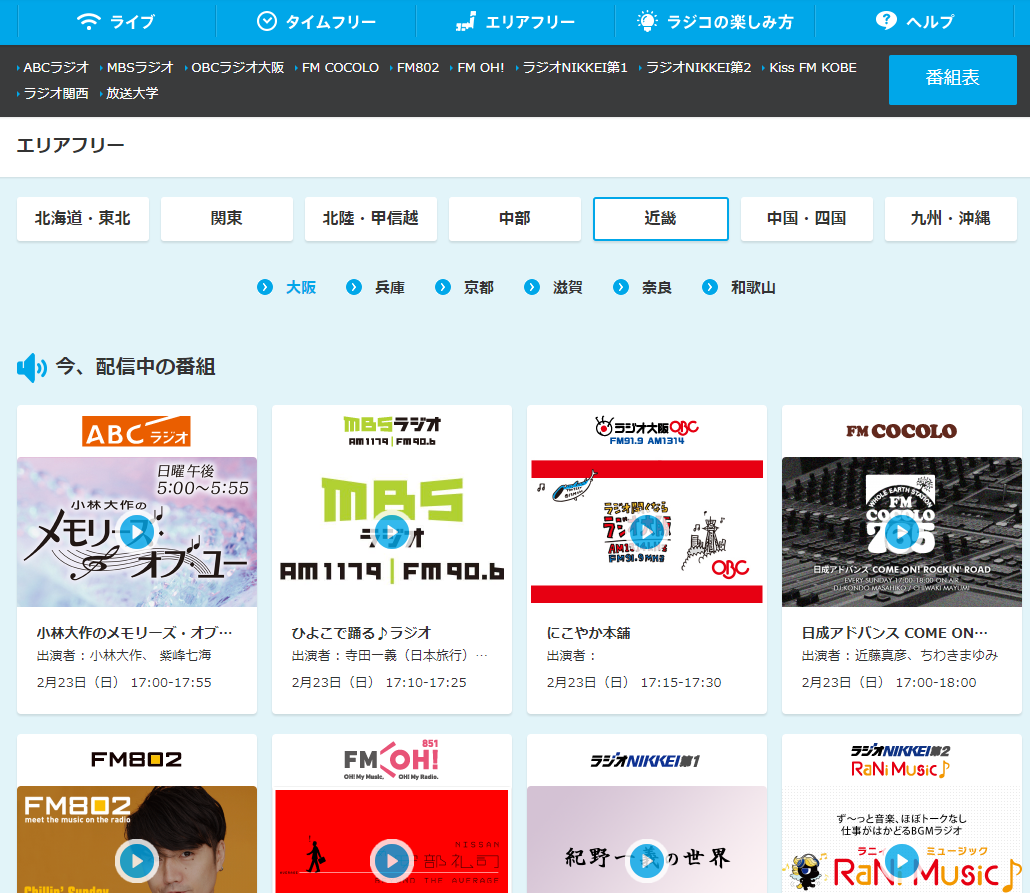This screenshot has height=893, width=1030.
Task: Click the FM802 logo on its card
Action: pyautogui.click(x=137, y=760)
